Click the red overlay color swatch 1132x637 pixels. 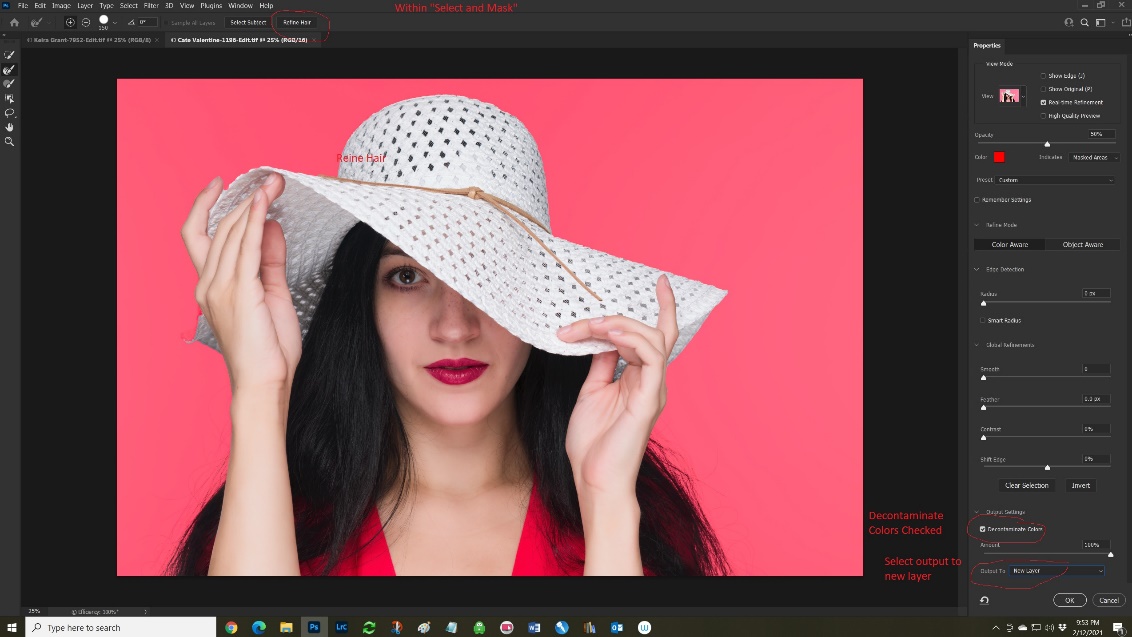[998, 157]
